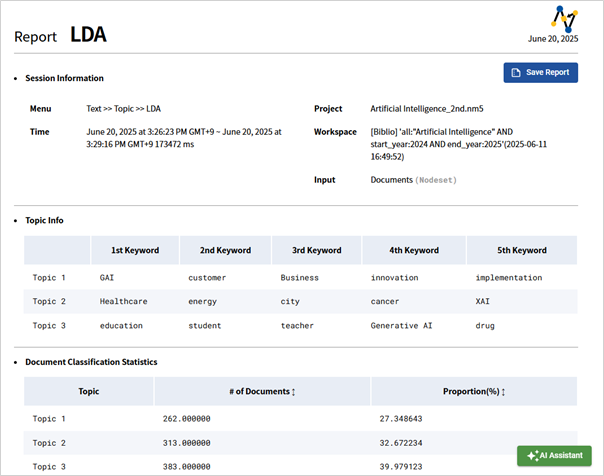Image resolution: width=604 pixels, height=476 pixels.
Task: Click the proportion 27.348643
Action: coord(401,419)
